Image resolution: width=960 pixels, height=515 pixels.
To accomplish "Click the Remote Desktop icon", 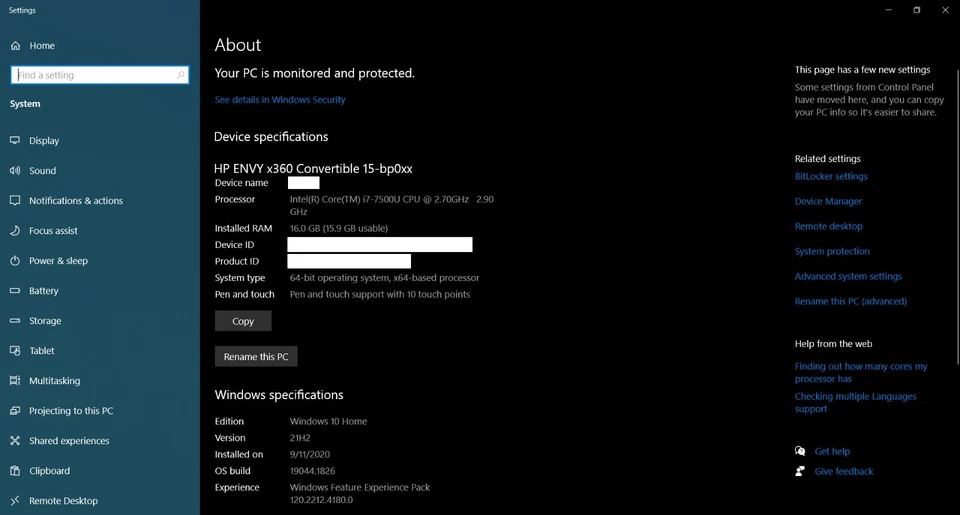I will [x=15, y=500].
